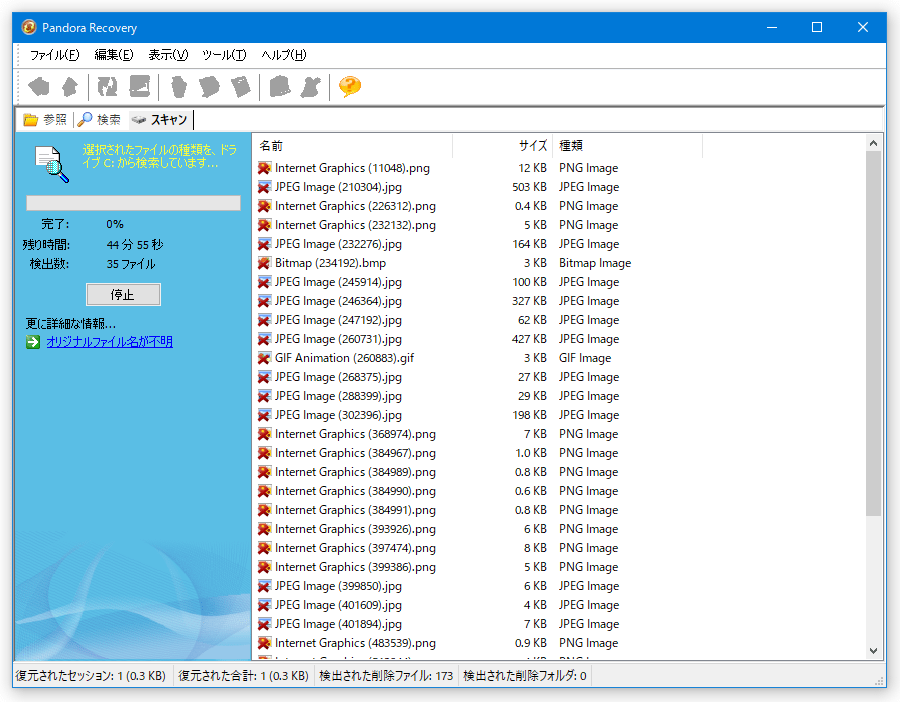Viewport: 900px width, 702px height.
Task: Open the 編集(E) menu
Action: 114,55
